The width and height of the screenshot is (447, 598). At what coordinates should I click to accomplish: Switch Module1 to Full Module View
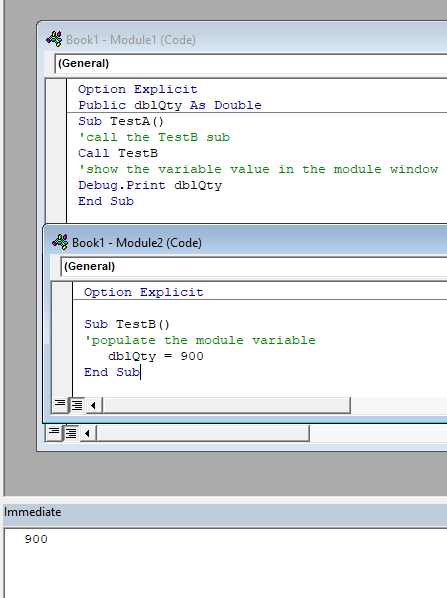(71, 433)
